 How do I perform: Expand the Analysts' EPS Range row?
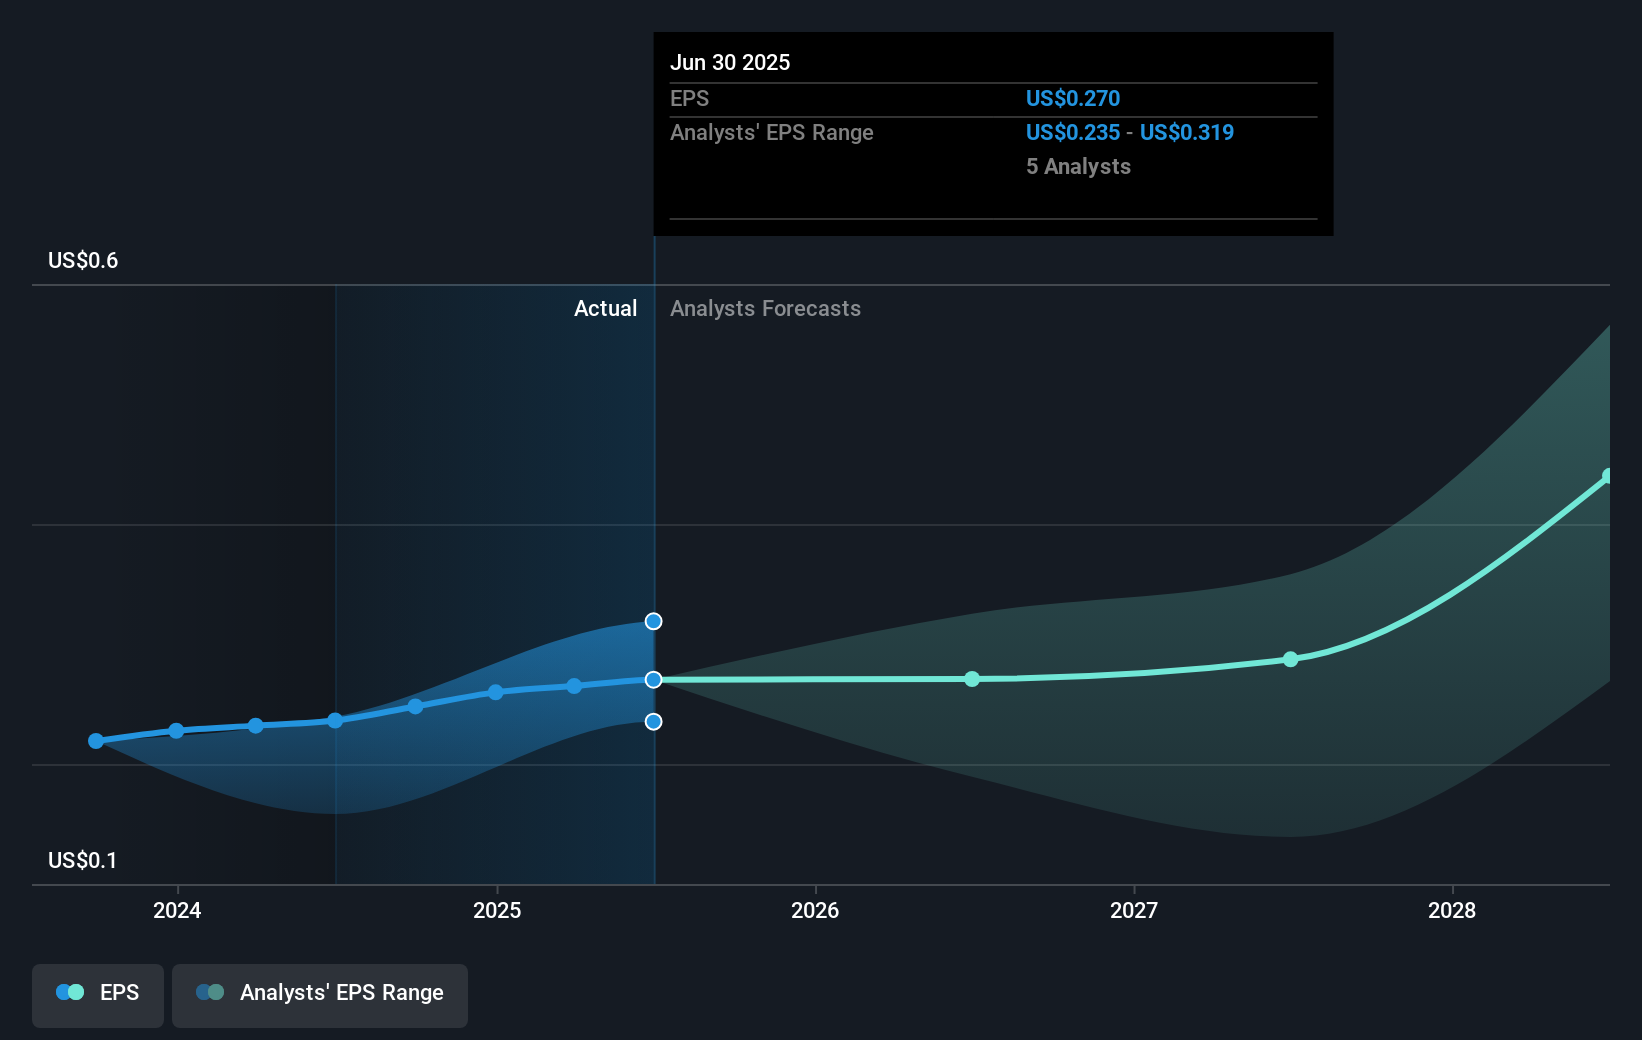tap(771, 132)
